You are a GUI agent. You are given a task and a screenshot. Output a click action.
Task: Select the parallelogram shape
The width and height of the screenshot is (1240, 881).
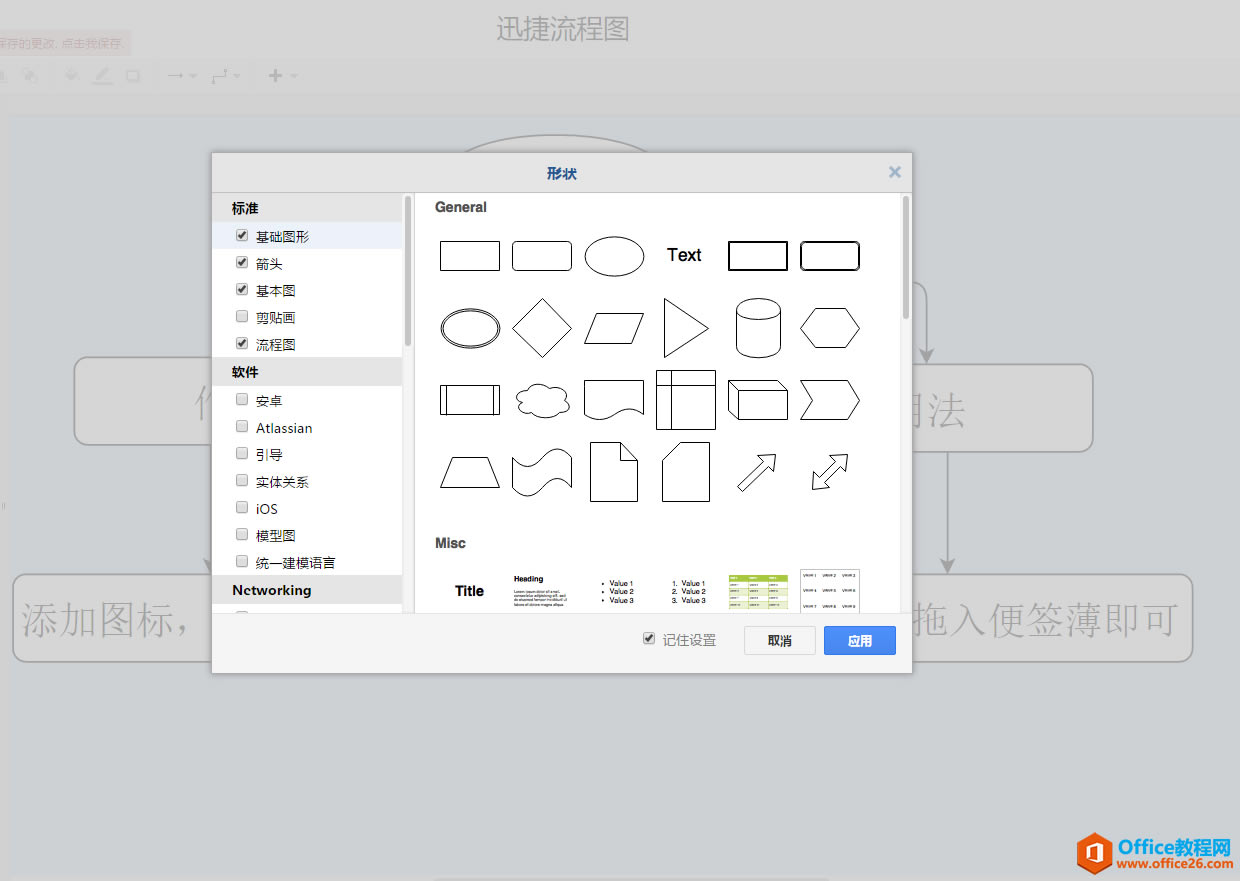point(614,327)
